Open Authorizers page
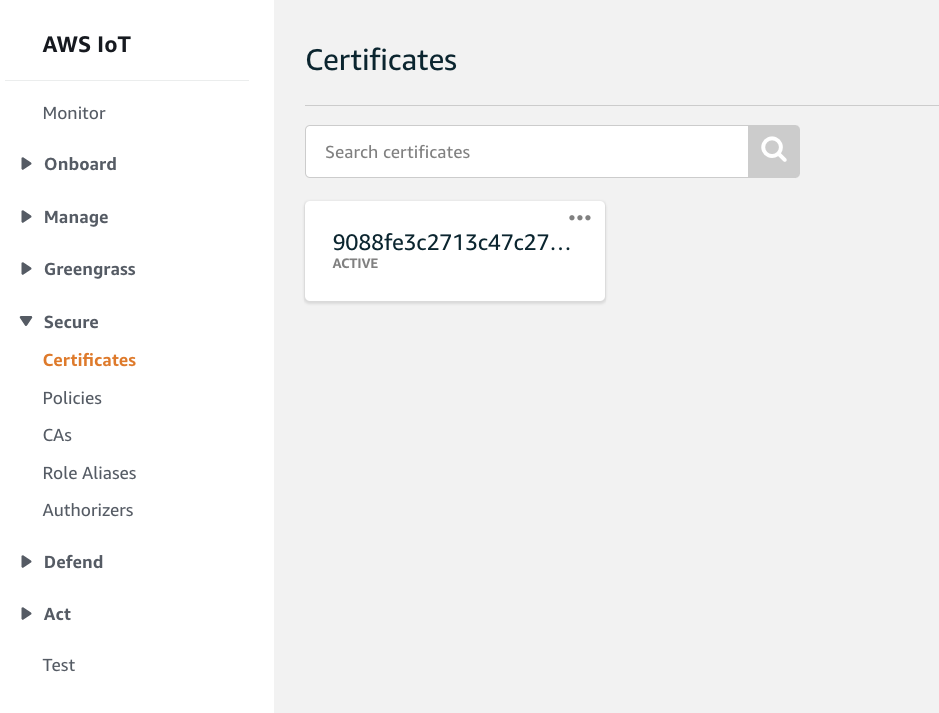 click(x=87, y=510)
